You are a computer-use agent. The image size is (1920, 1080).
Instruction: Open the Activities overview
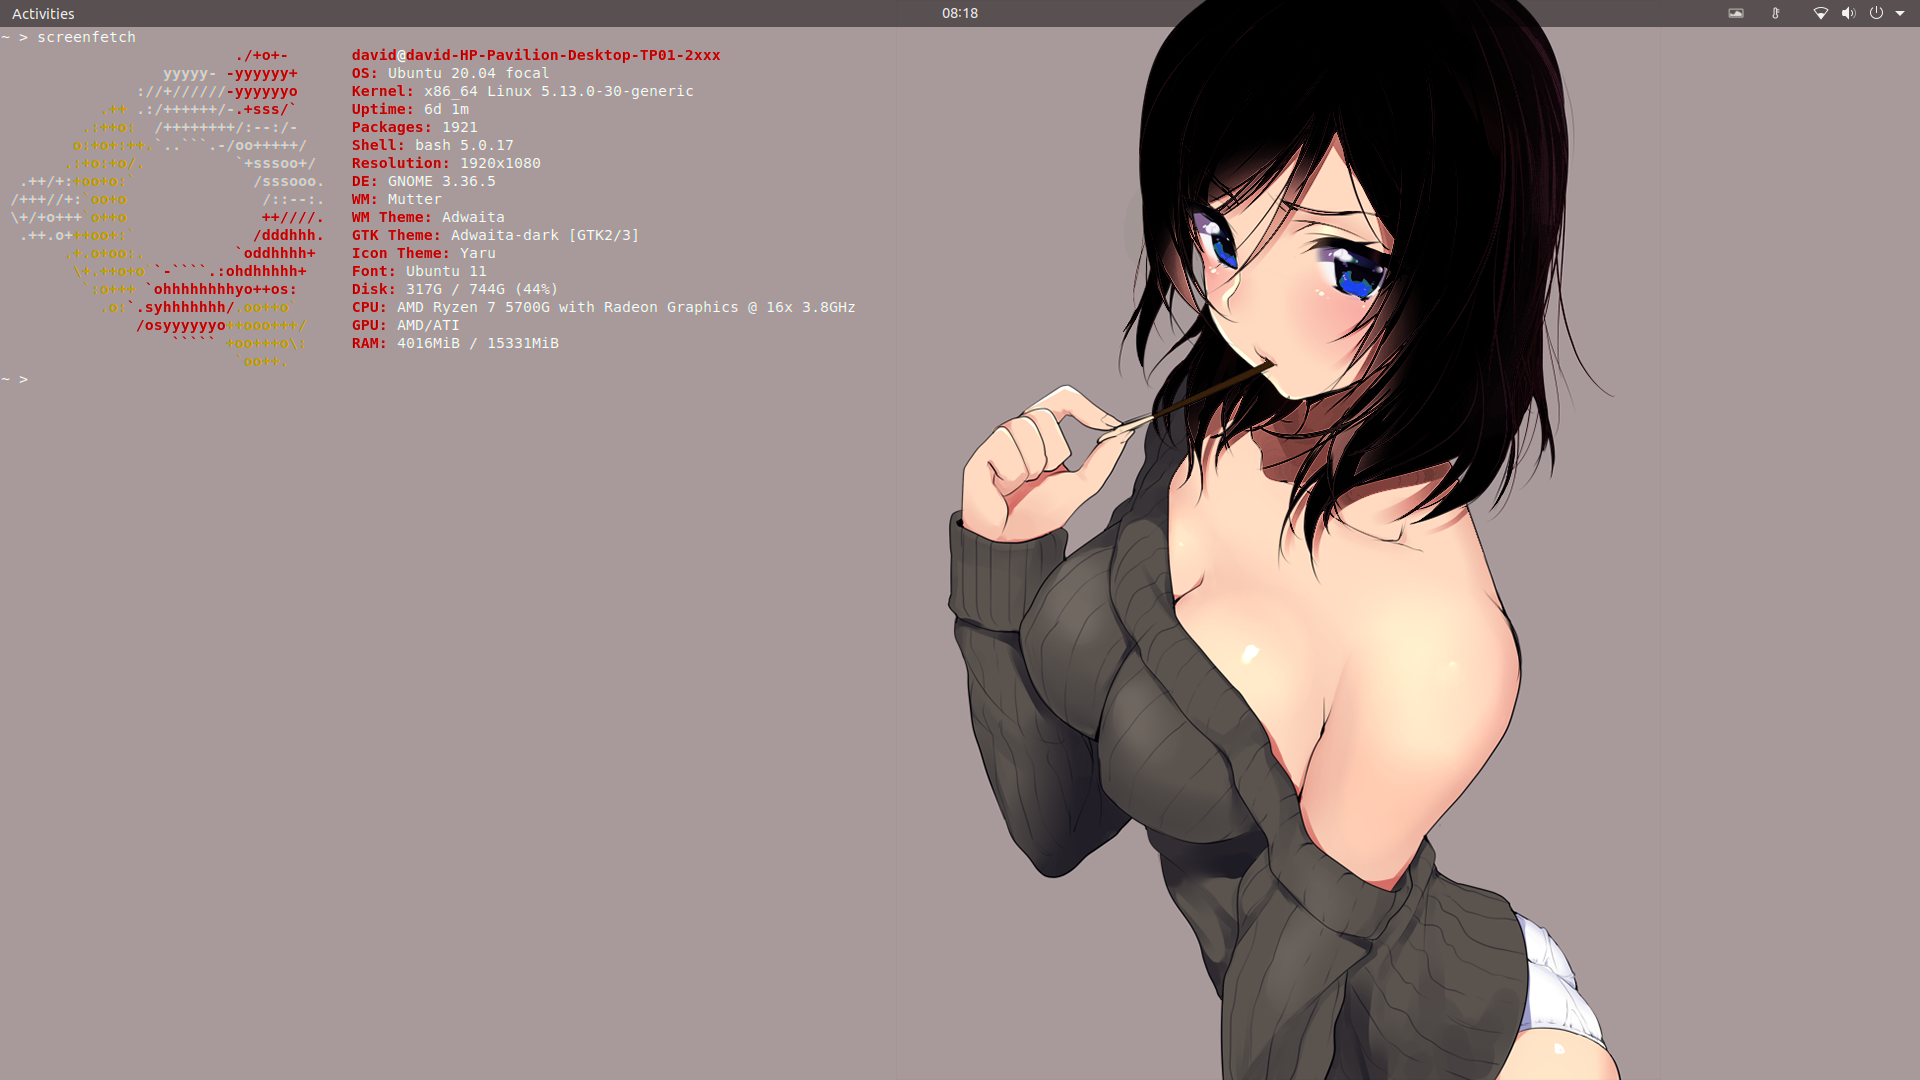pos(43,13)
